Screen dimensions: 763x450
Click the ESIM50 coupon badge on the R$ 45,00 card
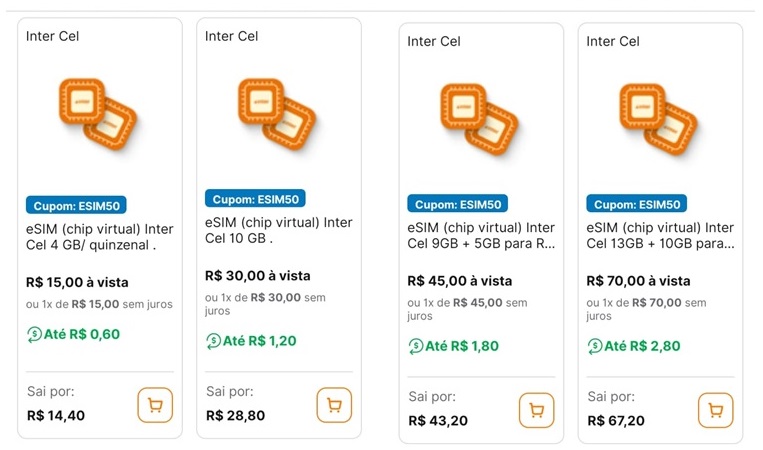pos(457,204)
